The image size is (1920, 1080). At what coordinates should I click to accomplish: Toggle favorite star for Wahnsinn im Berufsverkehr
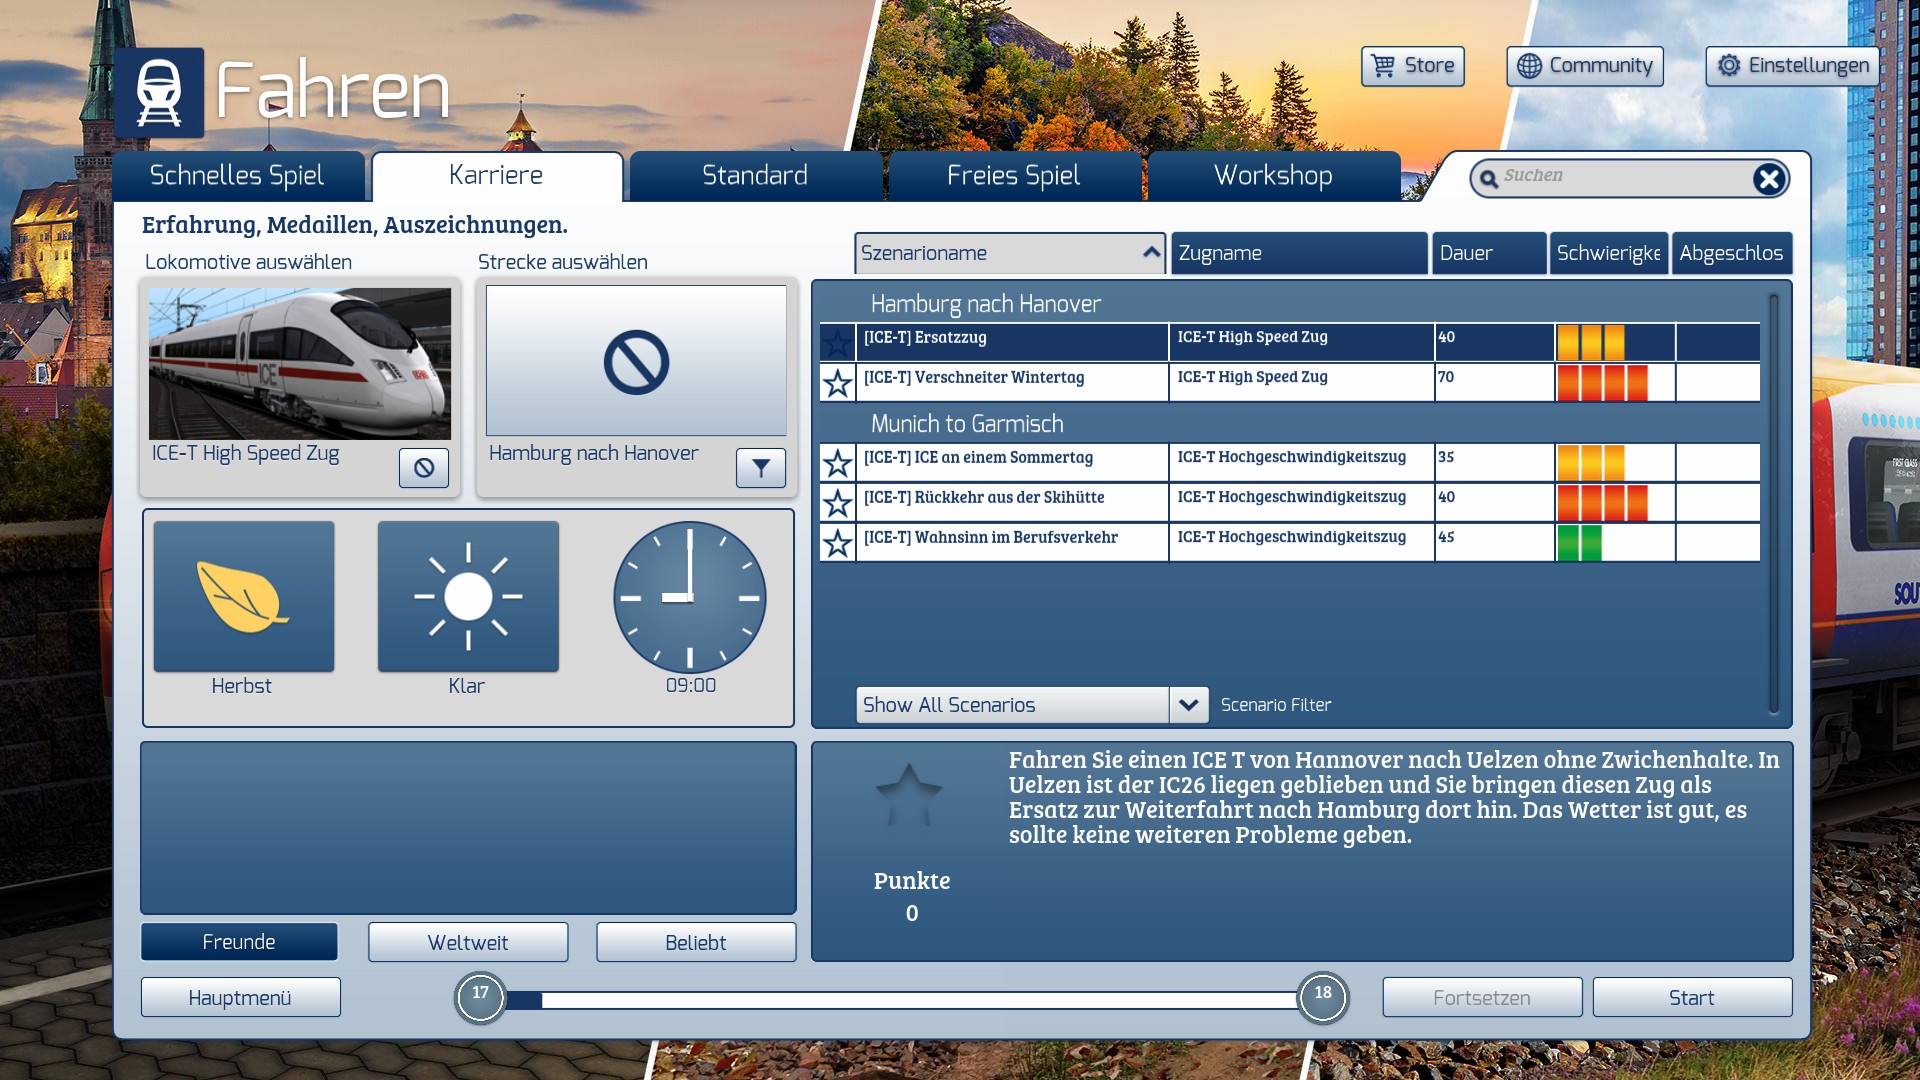837,543
